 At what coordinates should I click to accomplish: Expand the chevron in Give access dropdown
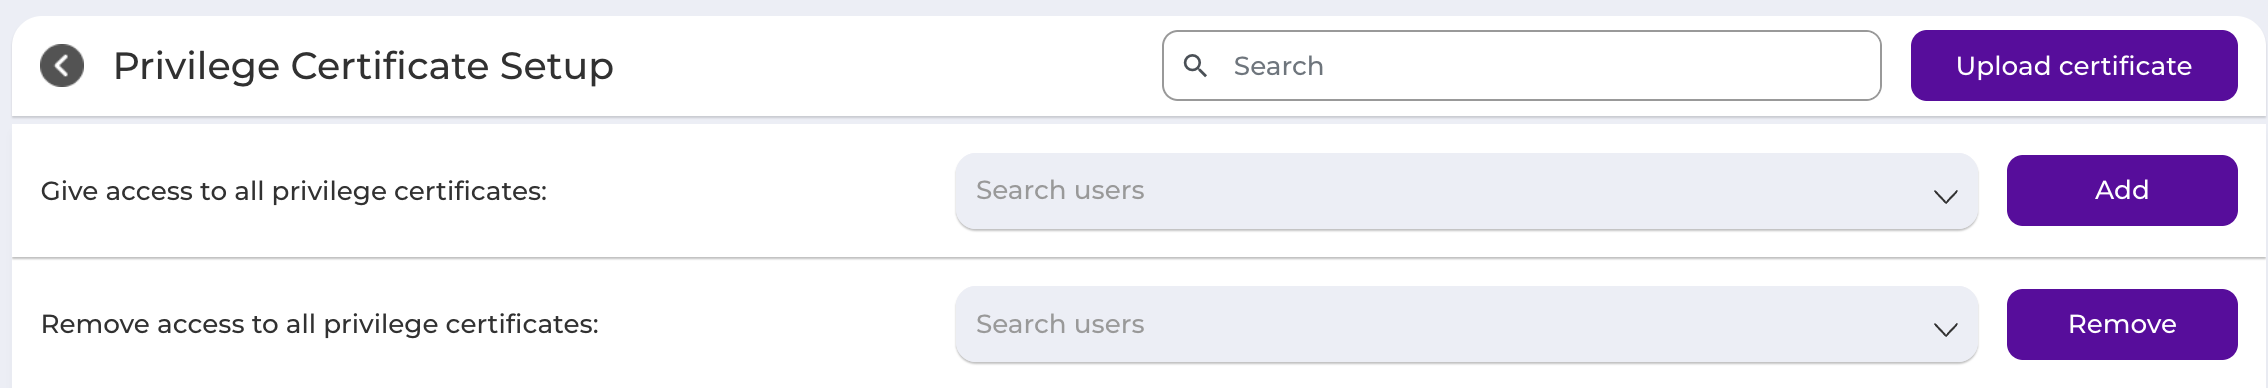click(x=1945, y=196)
